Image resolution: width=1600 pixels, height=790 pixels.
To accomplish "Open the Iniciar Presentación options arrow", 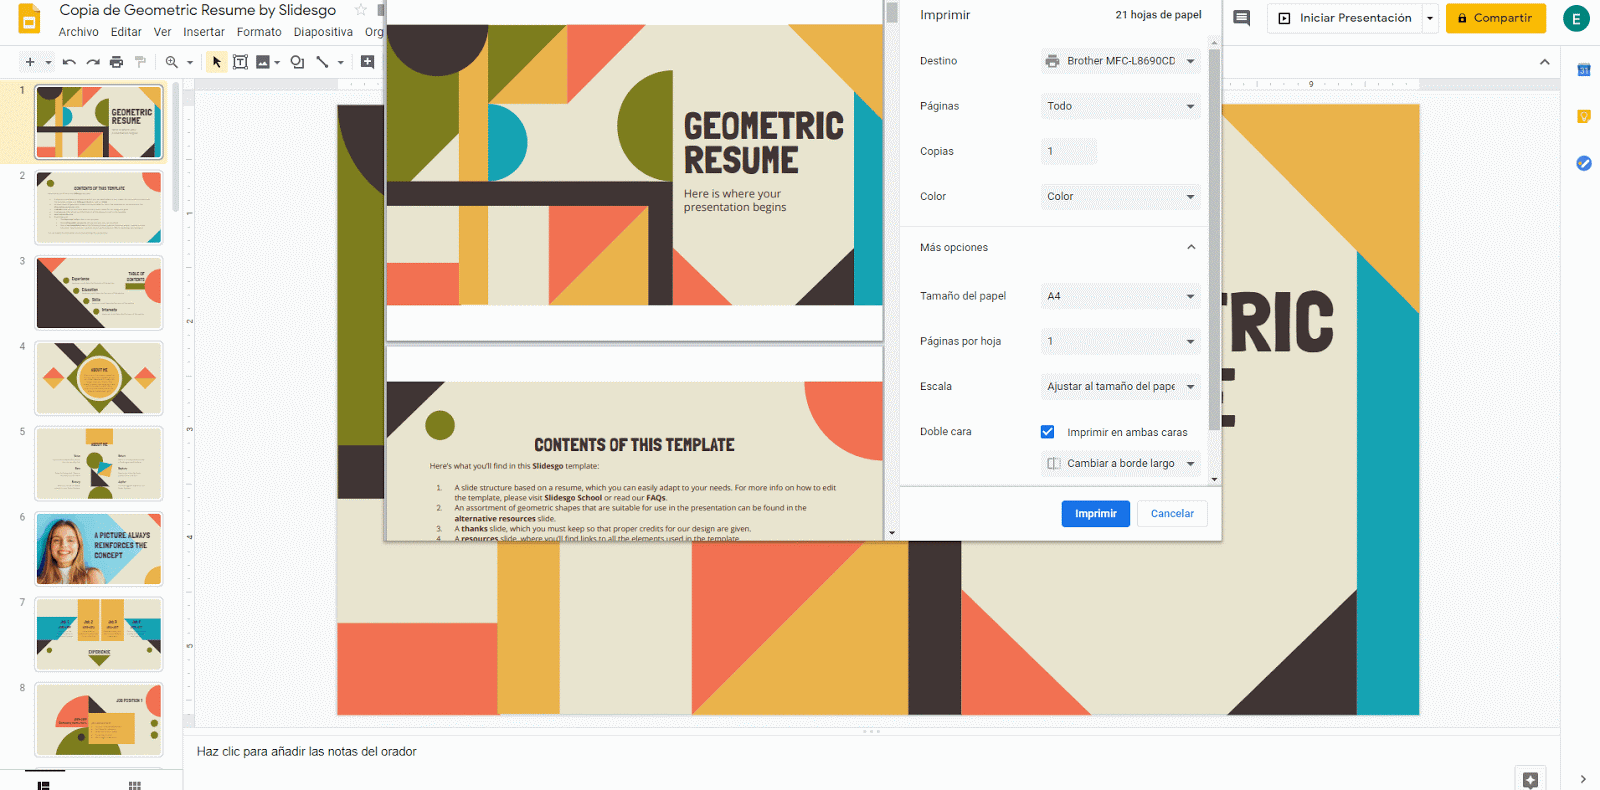I will [x=1430, y=18].
